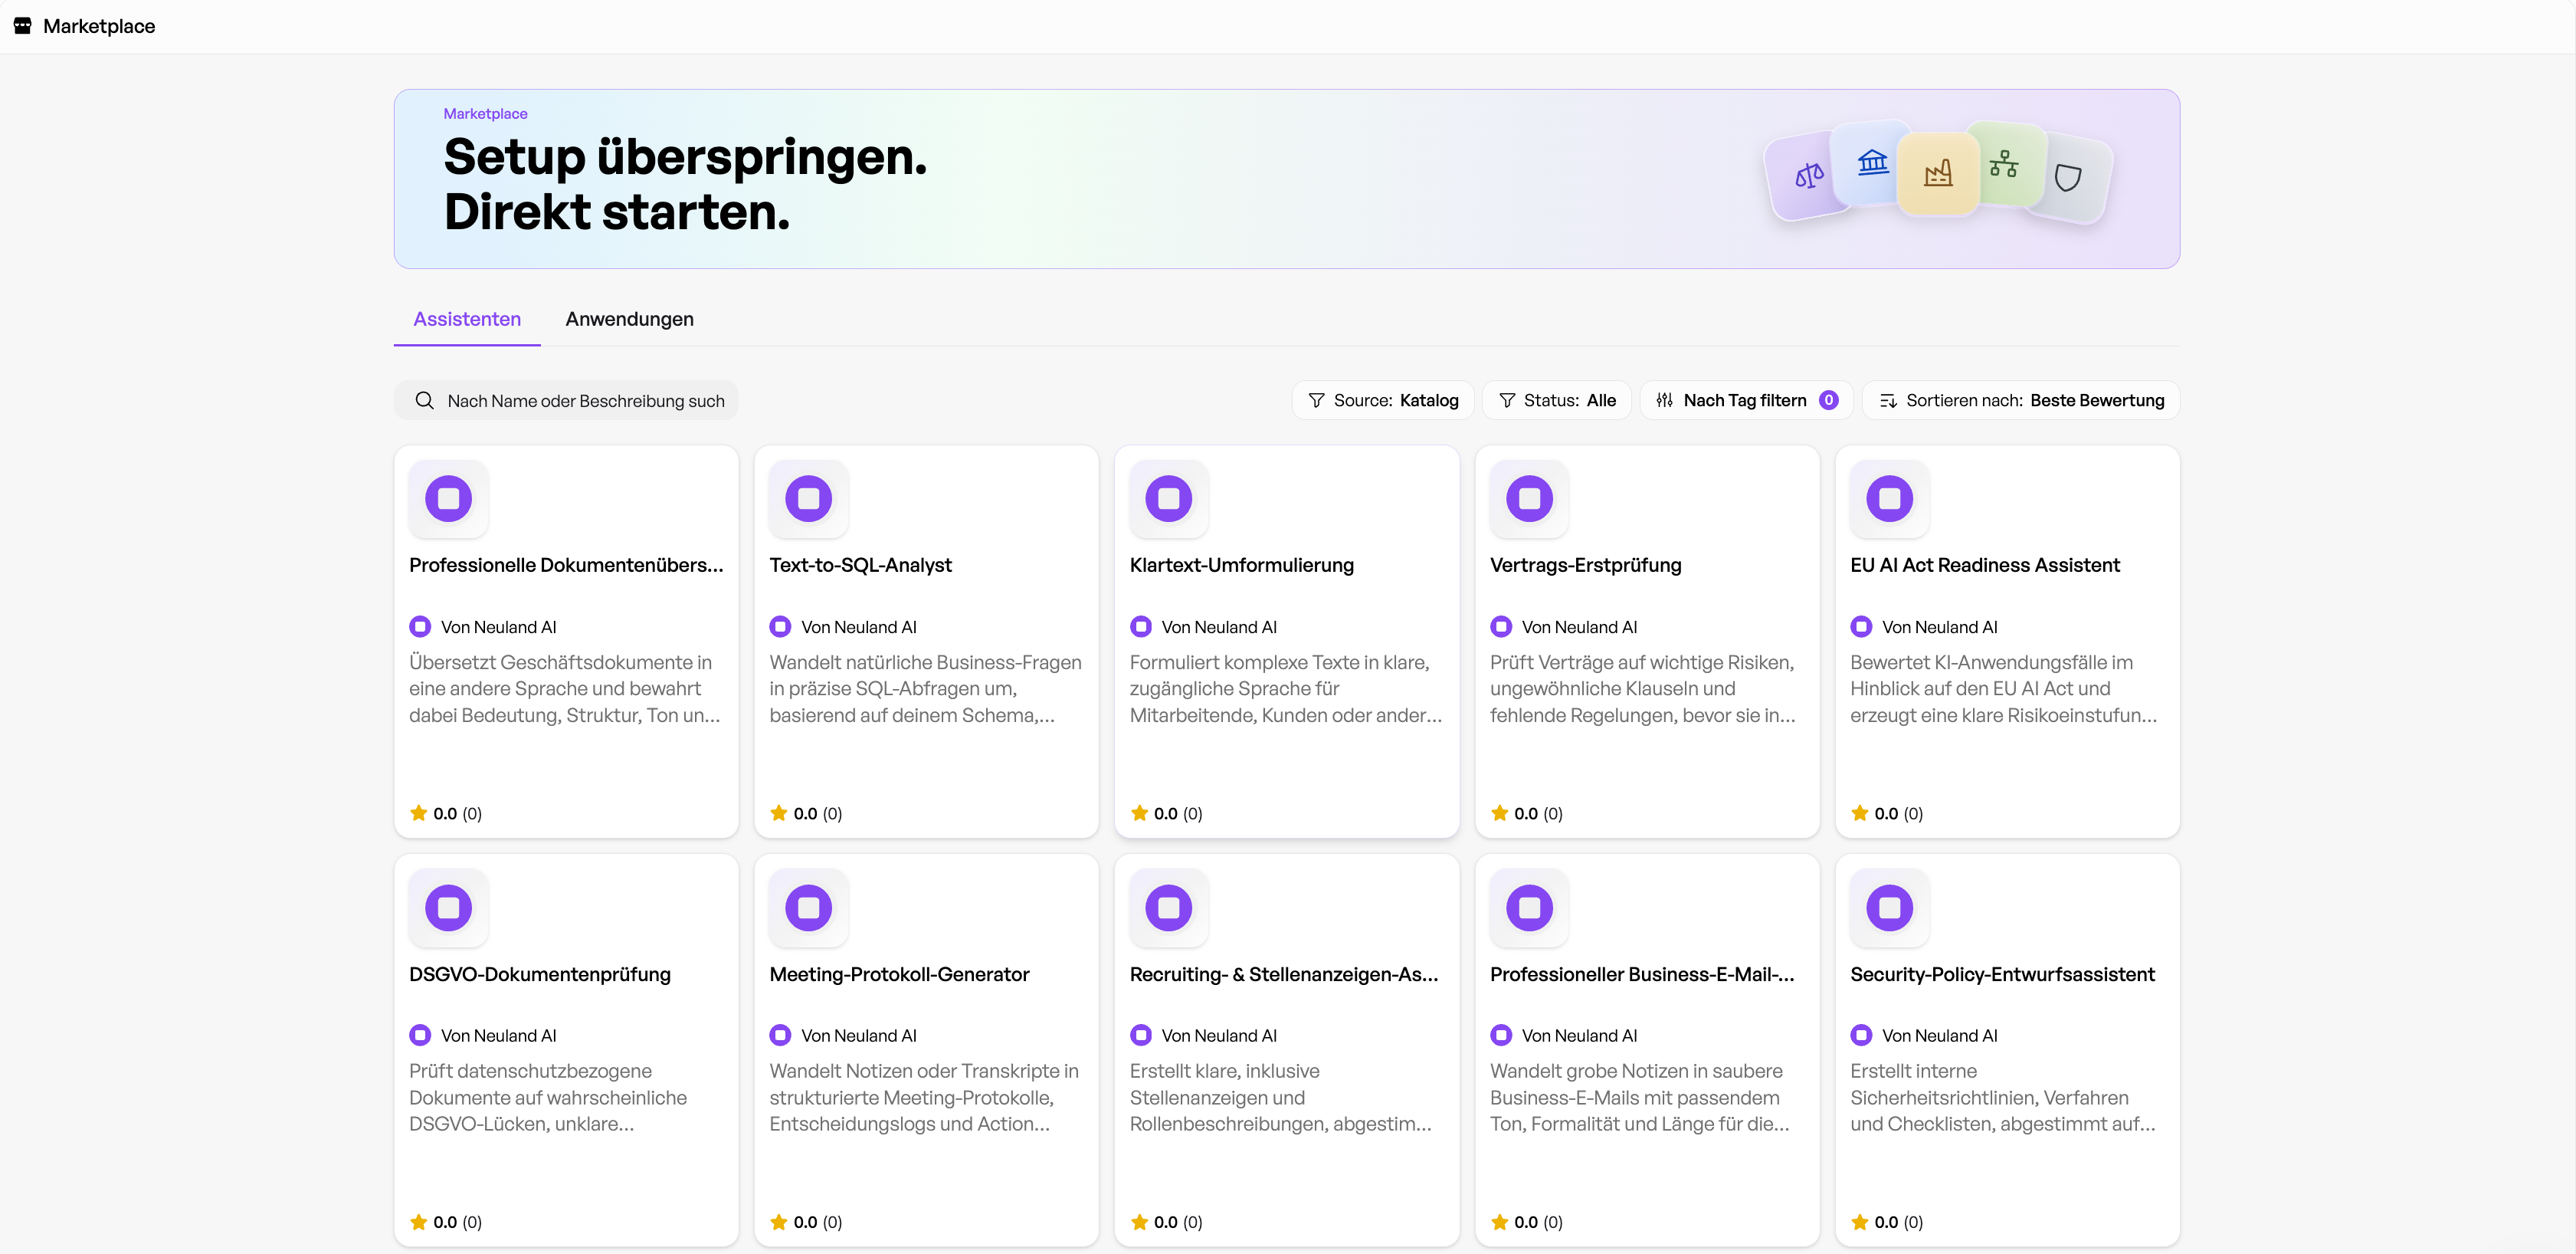Image resolution: width=2576 pixels, height=1254 pixels.
Task: Open the Status: Alle filter dropdown
Action: (1556, 401)
